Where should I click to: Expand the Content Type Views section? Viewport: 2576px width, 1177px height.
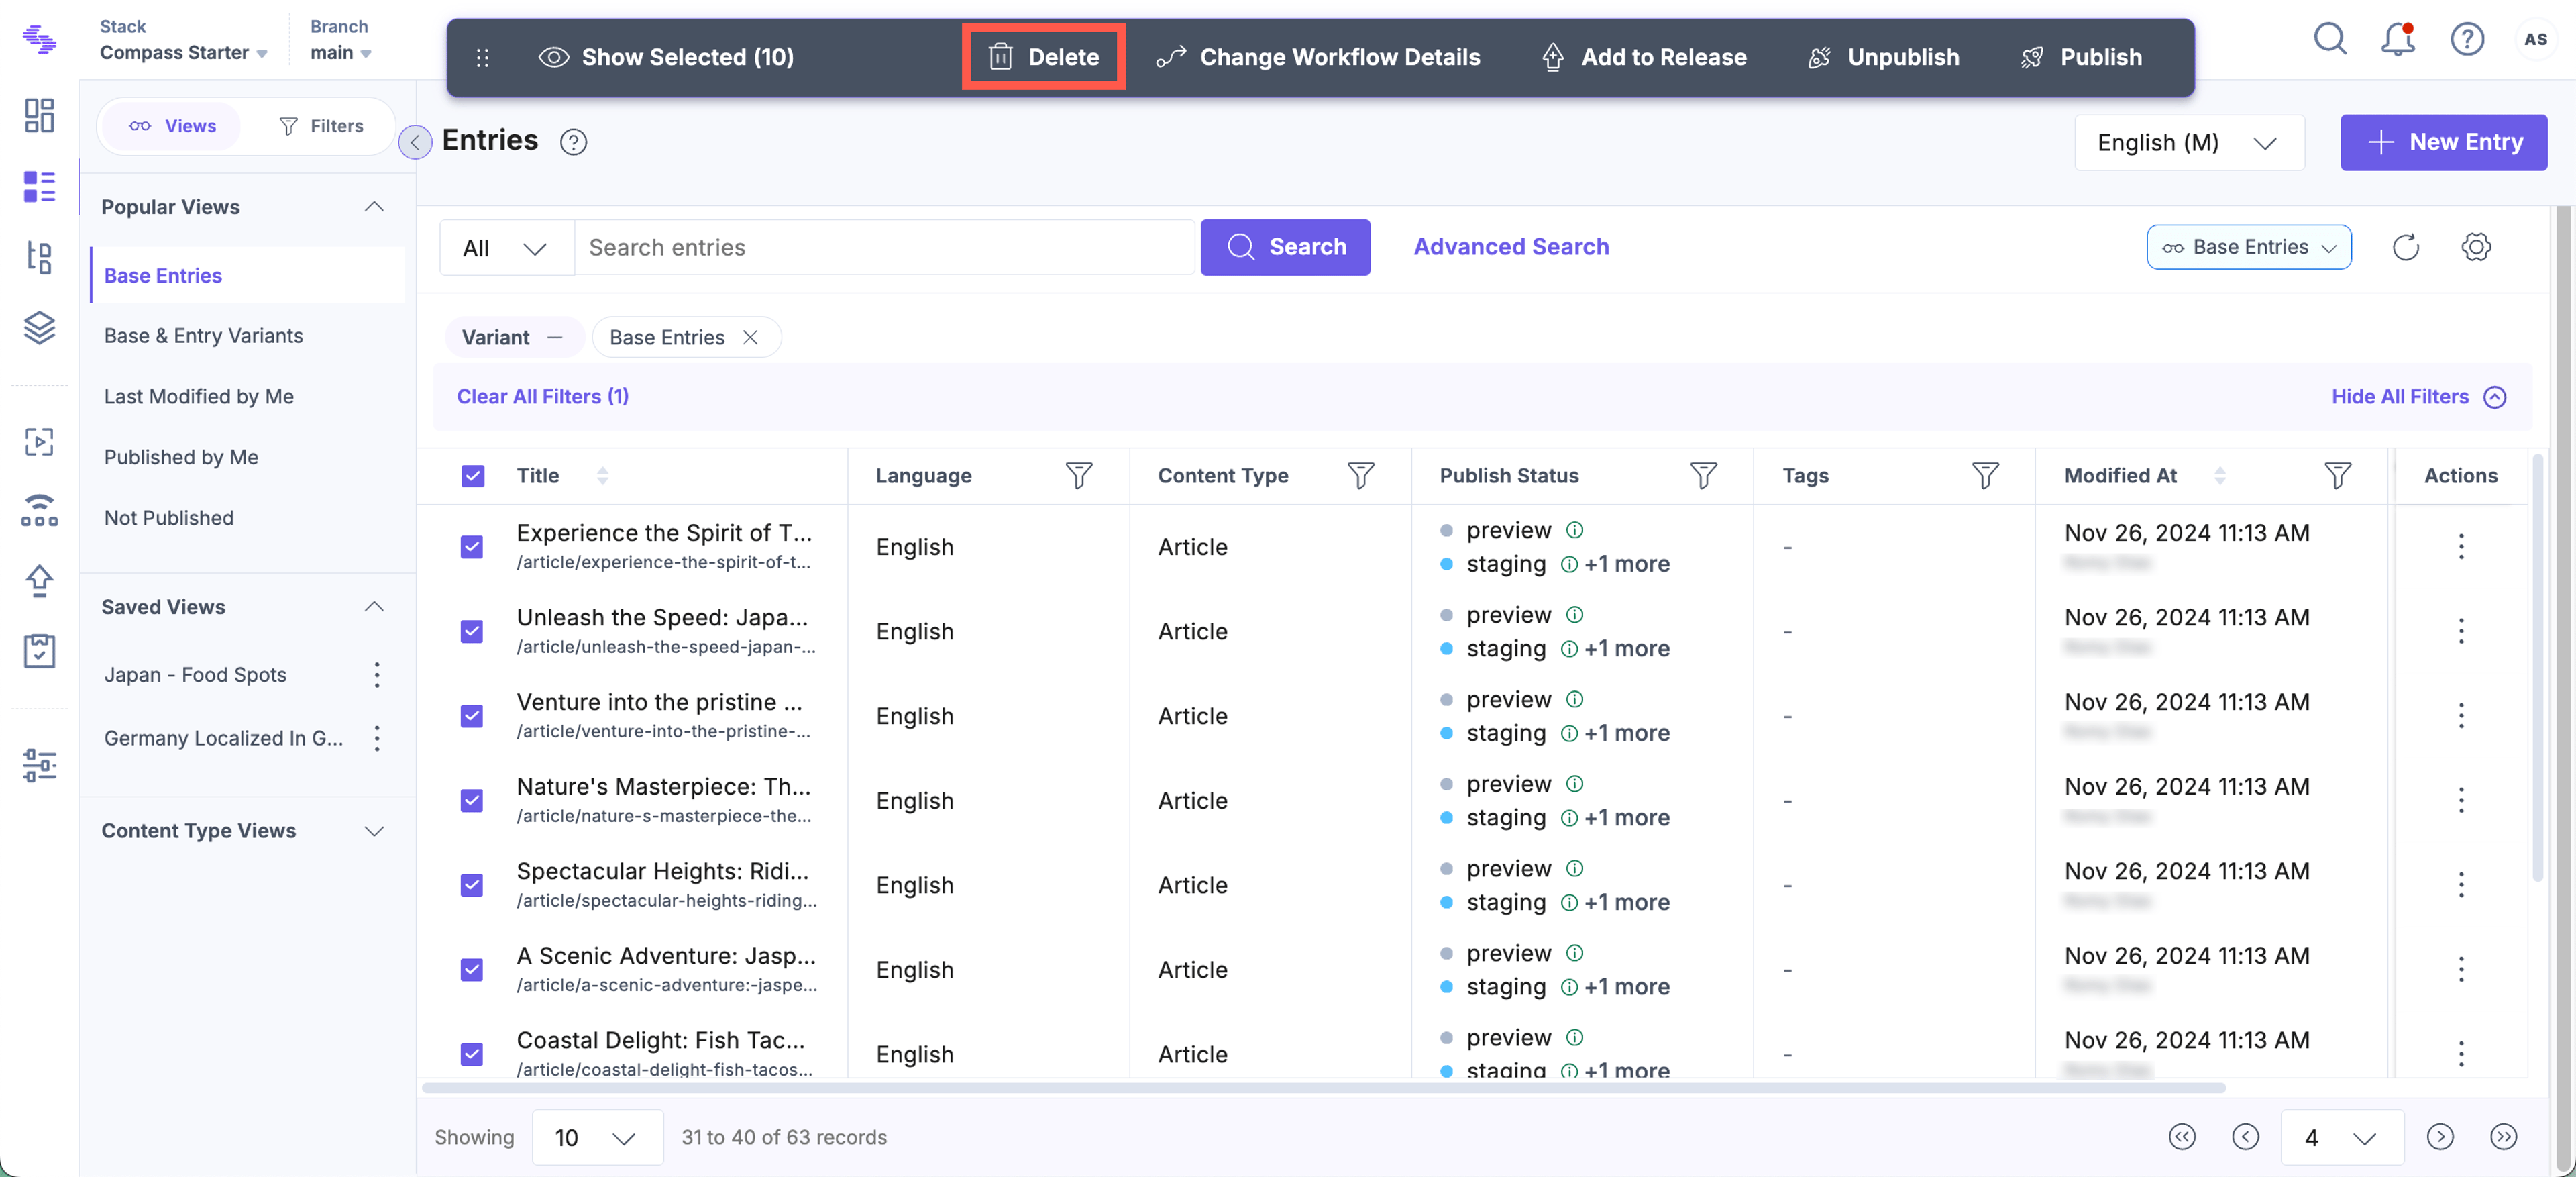(x=374, y=831)
